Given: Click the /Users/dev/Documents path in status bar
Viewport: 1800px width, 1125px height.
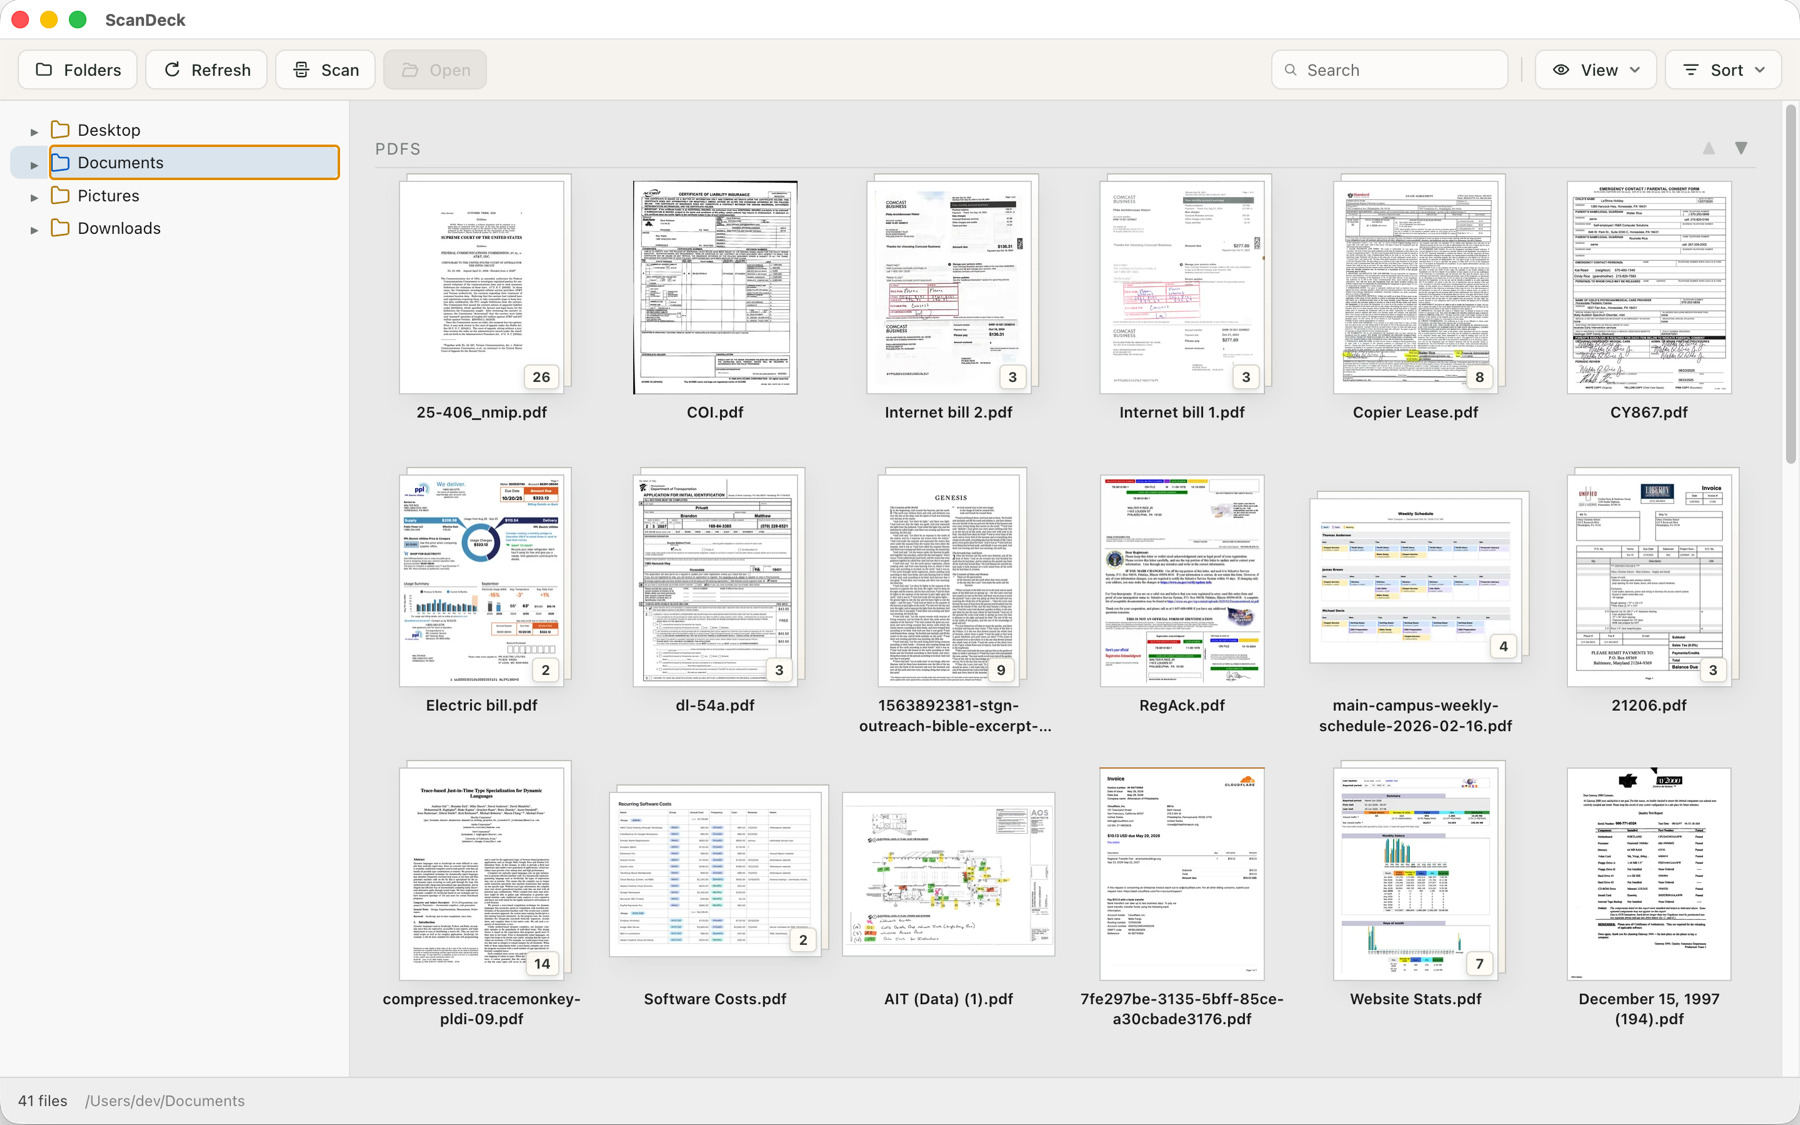Looking at the screenshot, I should [x=165, y=1100].
